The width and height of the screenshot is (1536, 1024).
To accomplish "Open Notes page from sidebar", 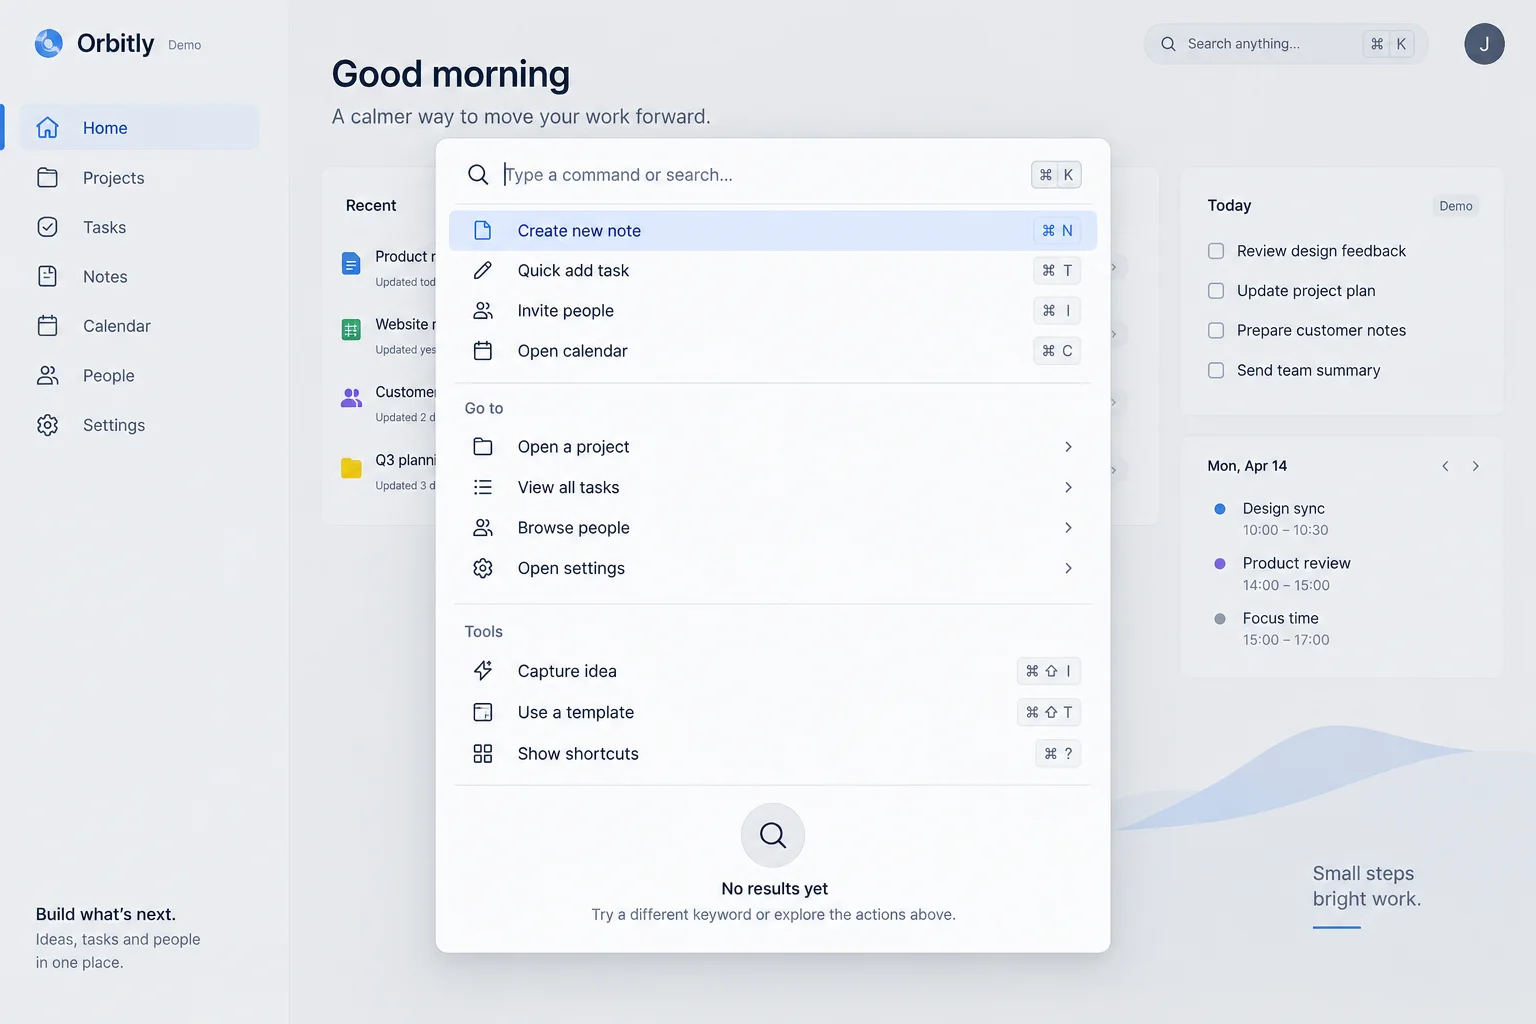I will tap(140, 276).
